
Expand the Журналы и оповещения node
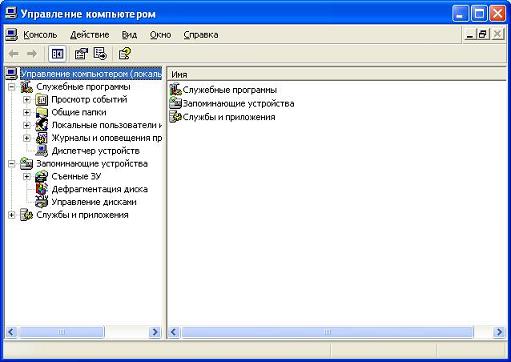27,138
